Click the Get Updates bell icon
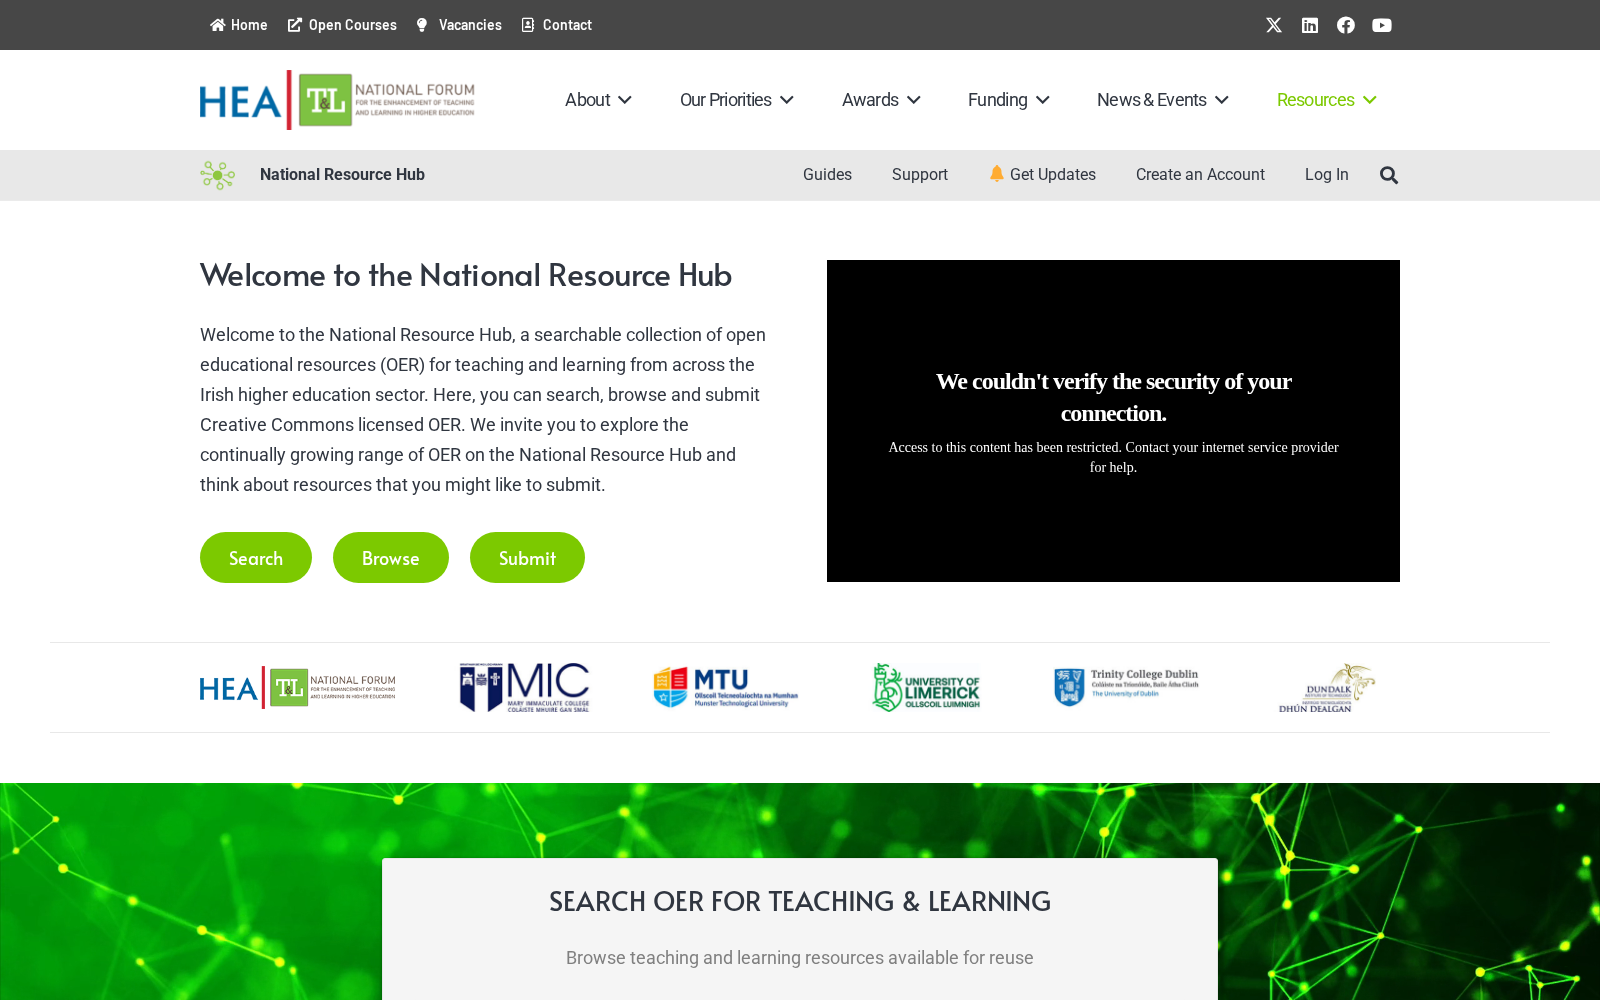The height and width of the screenshot is (1000, 1600). point(996,174)
